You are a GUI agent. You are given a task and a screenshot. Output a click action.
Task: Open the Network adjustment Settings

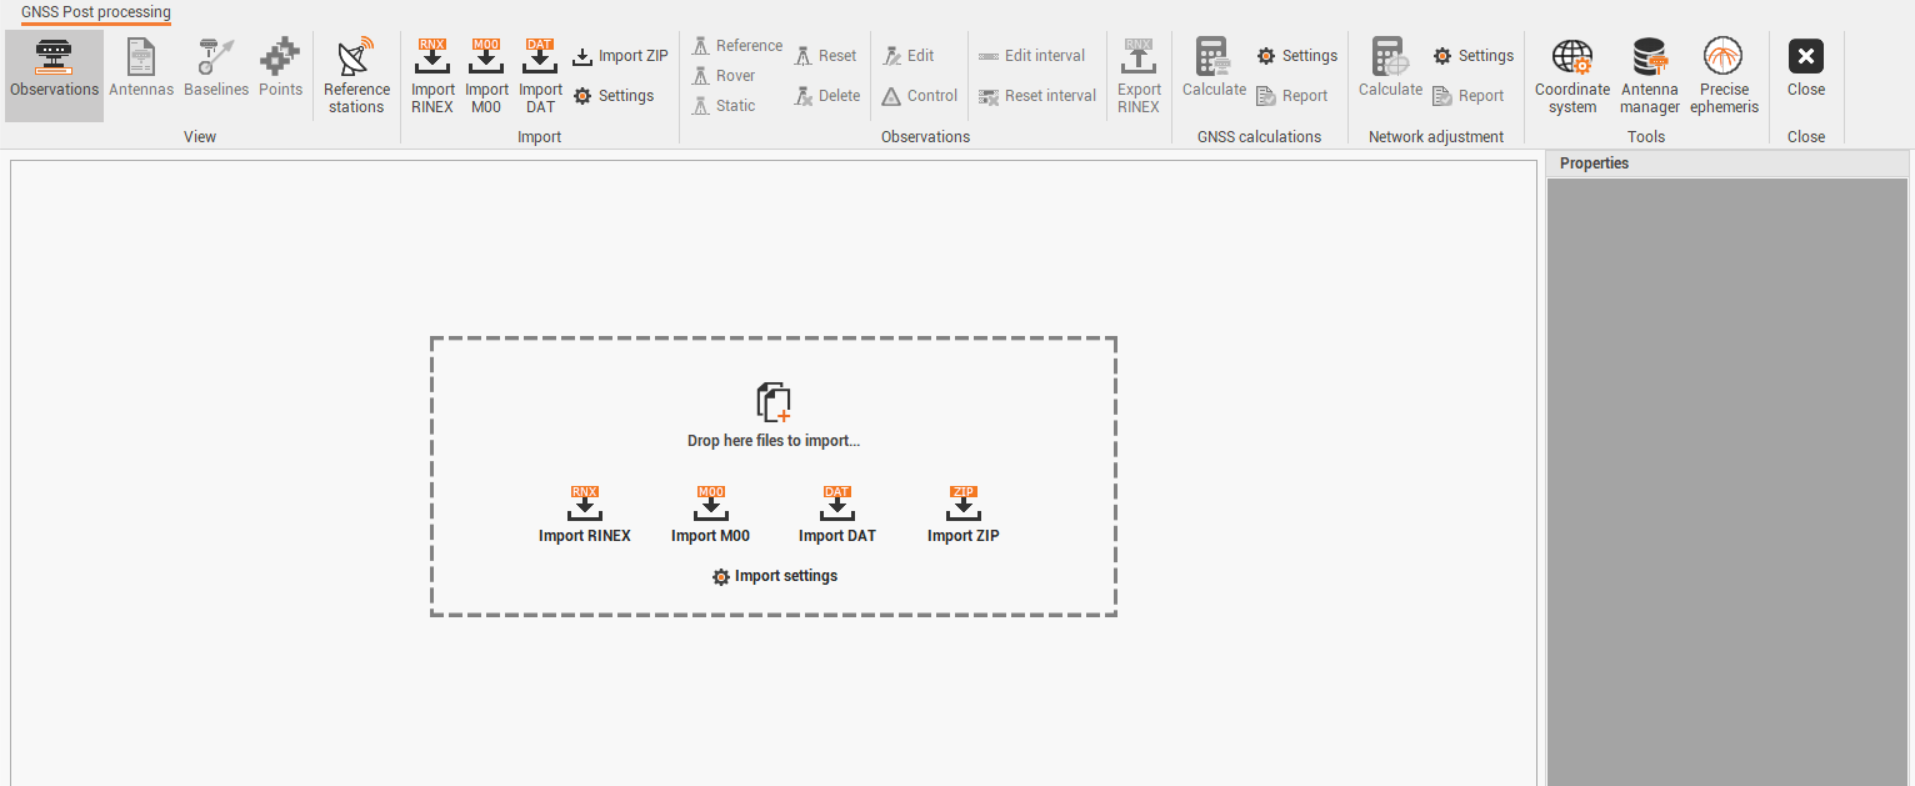pos(1474,56)
